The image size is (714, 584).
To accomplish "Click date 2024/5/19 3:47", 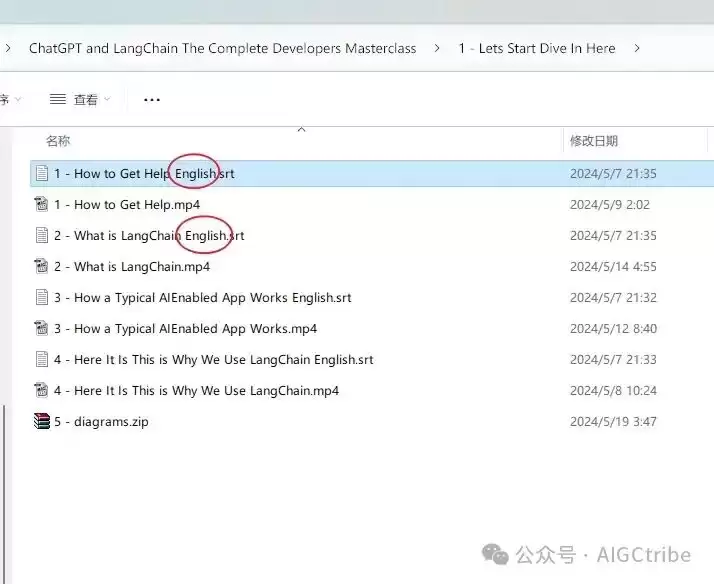I will [613, 421].
